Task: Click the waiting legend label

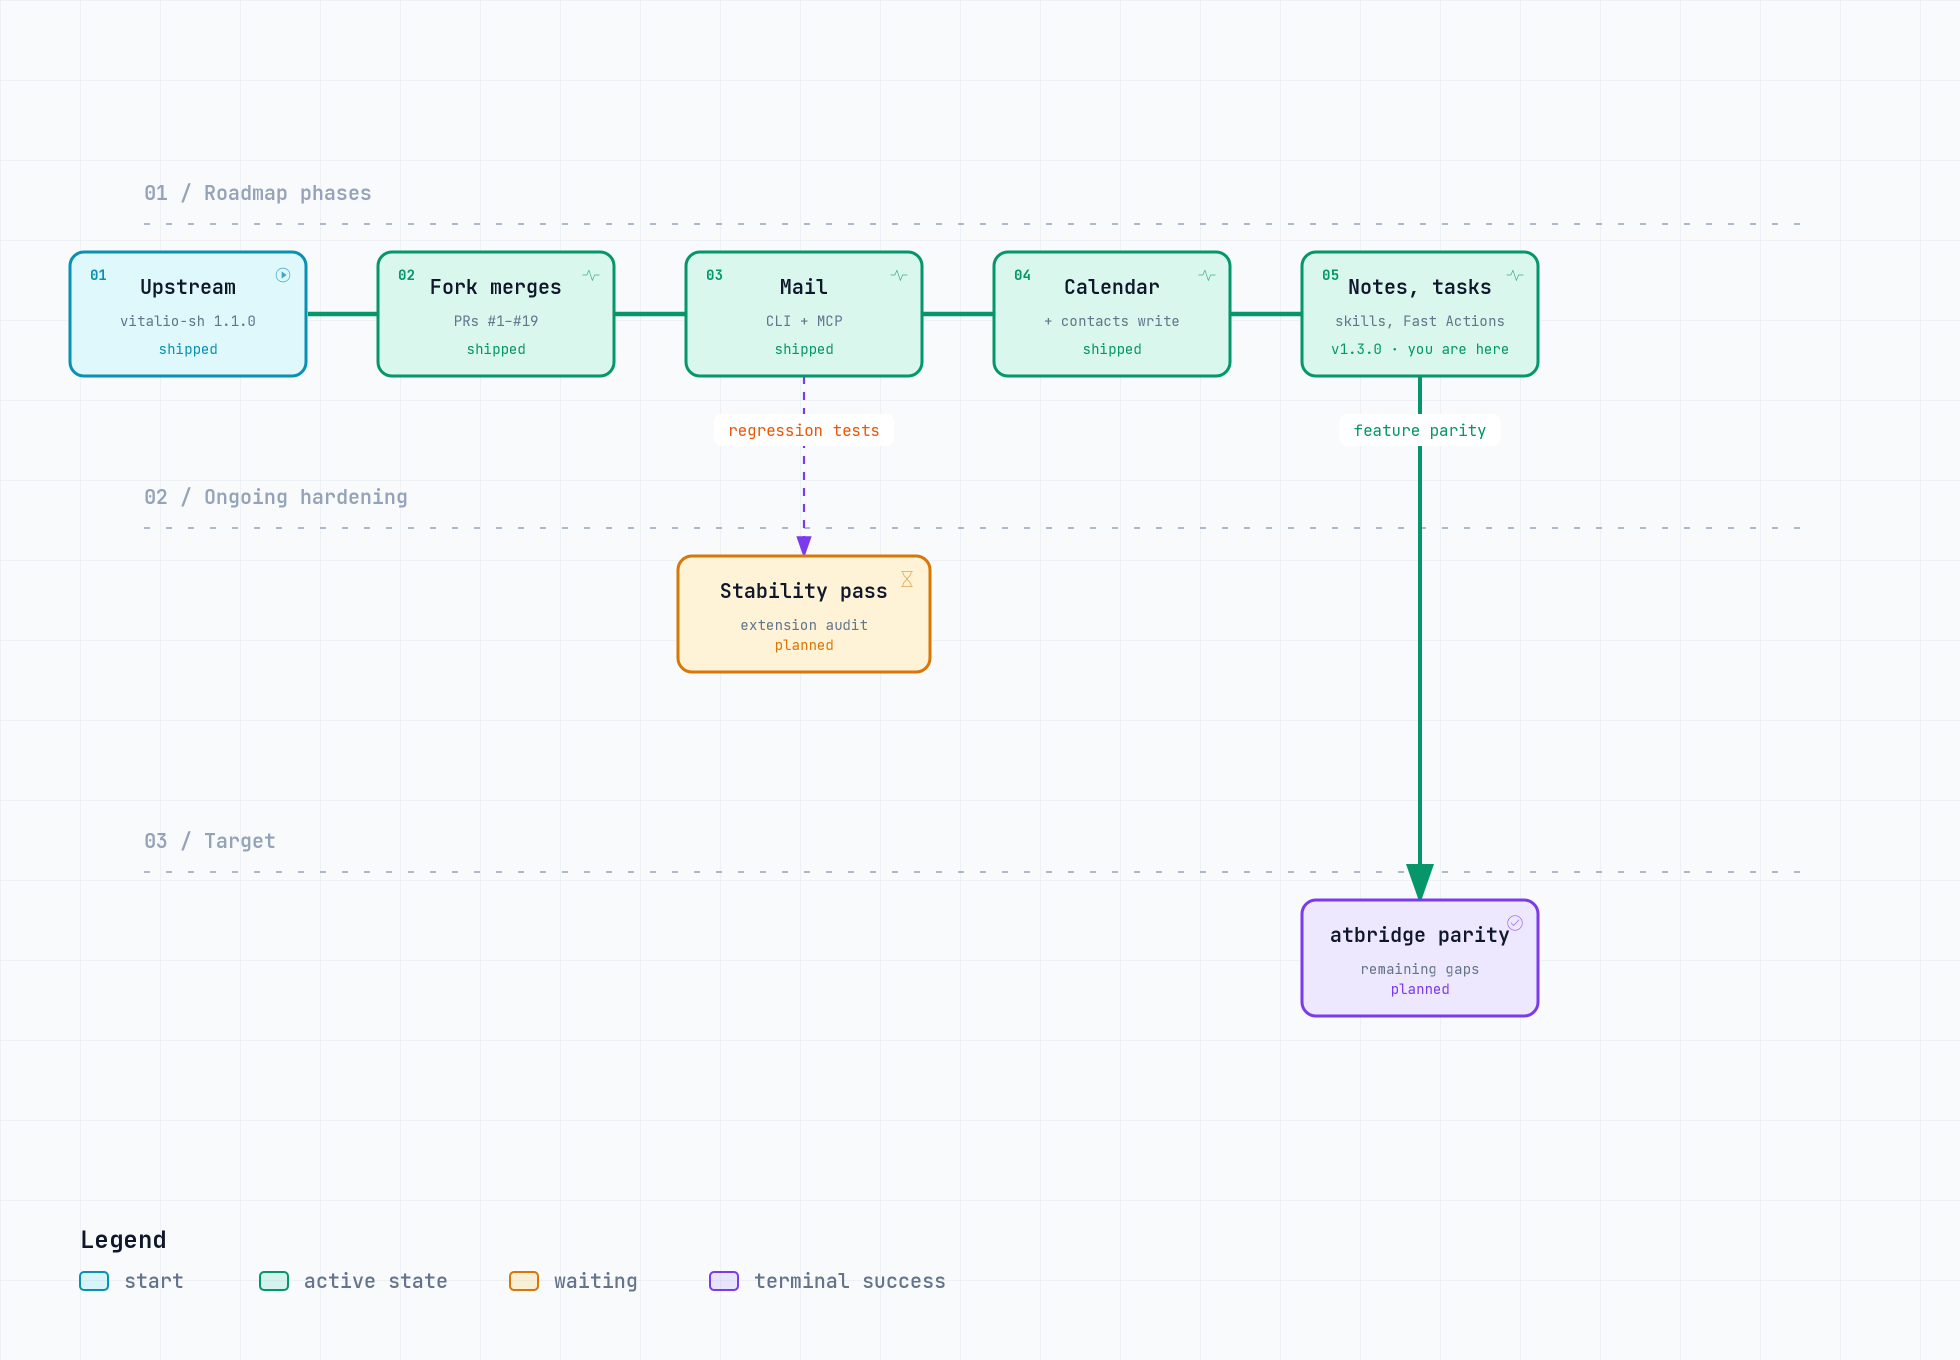Action: click(596, 1281)
